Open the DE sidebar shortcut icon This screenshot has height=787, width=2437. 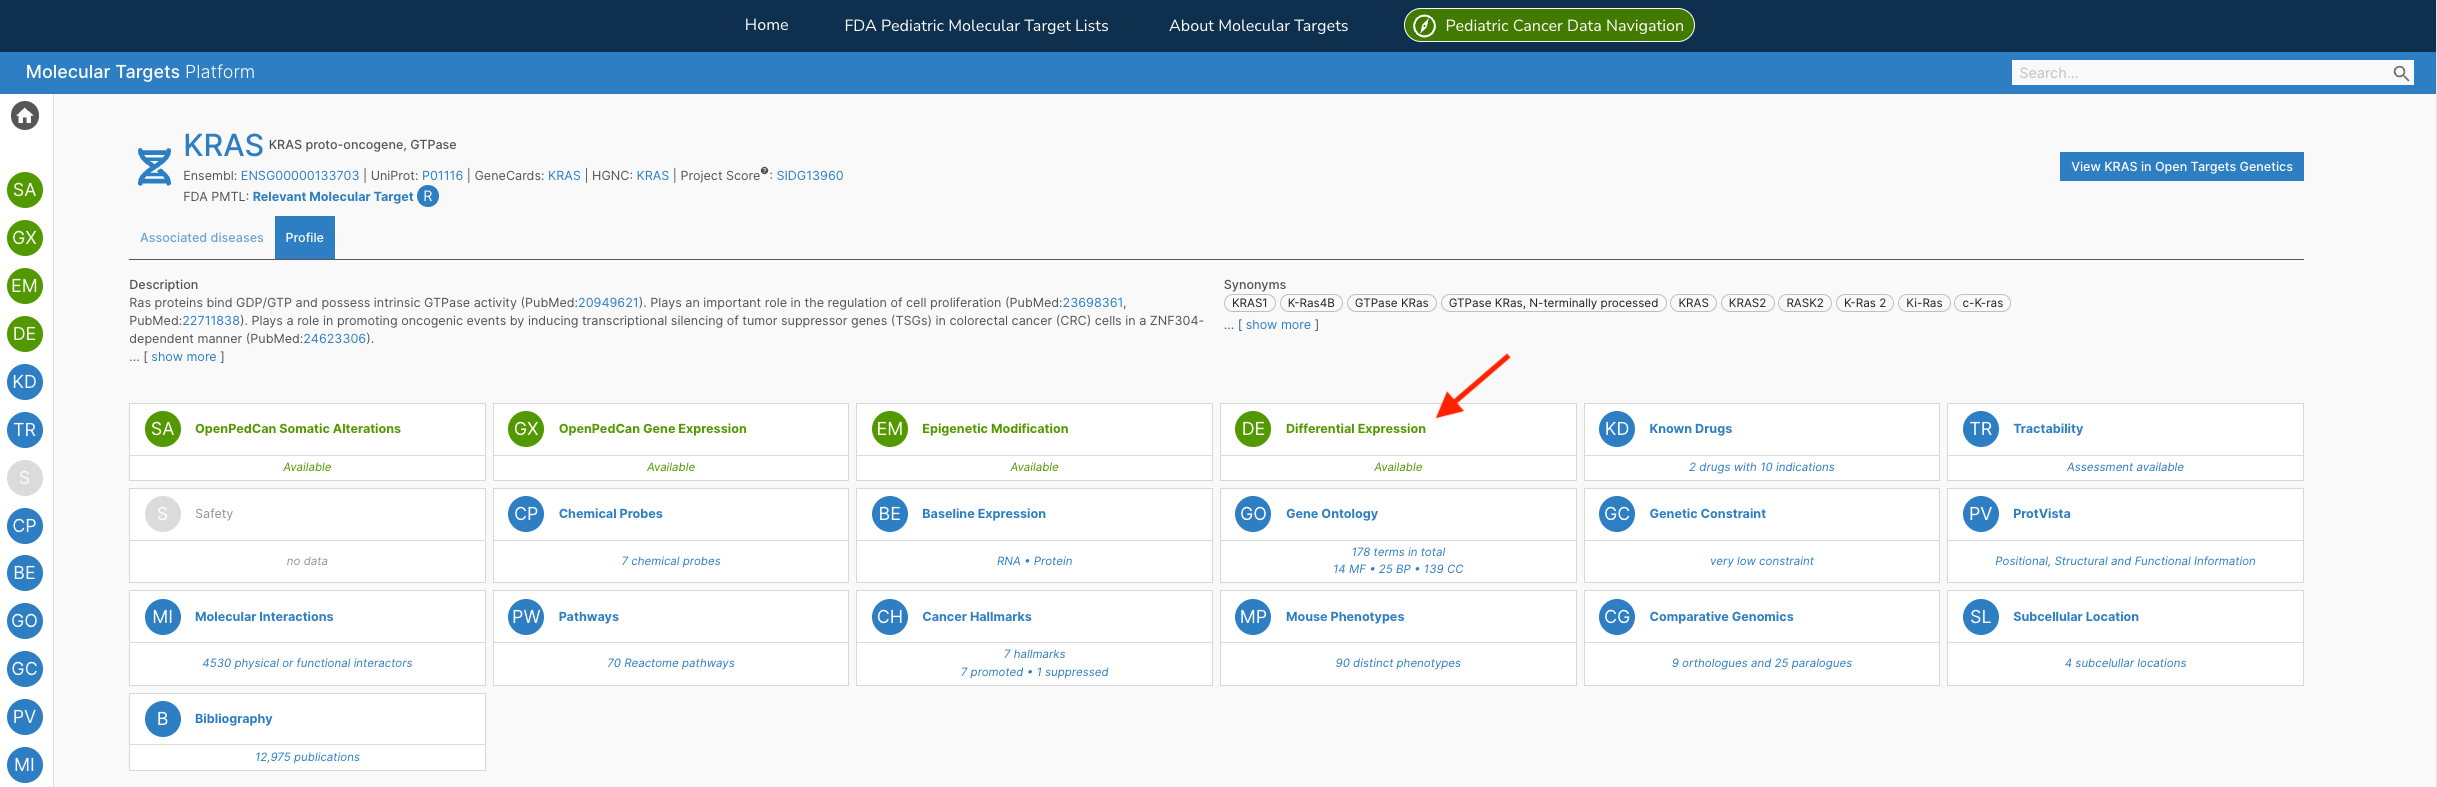point(25,334)
